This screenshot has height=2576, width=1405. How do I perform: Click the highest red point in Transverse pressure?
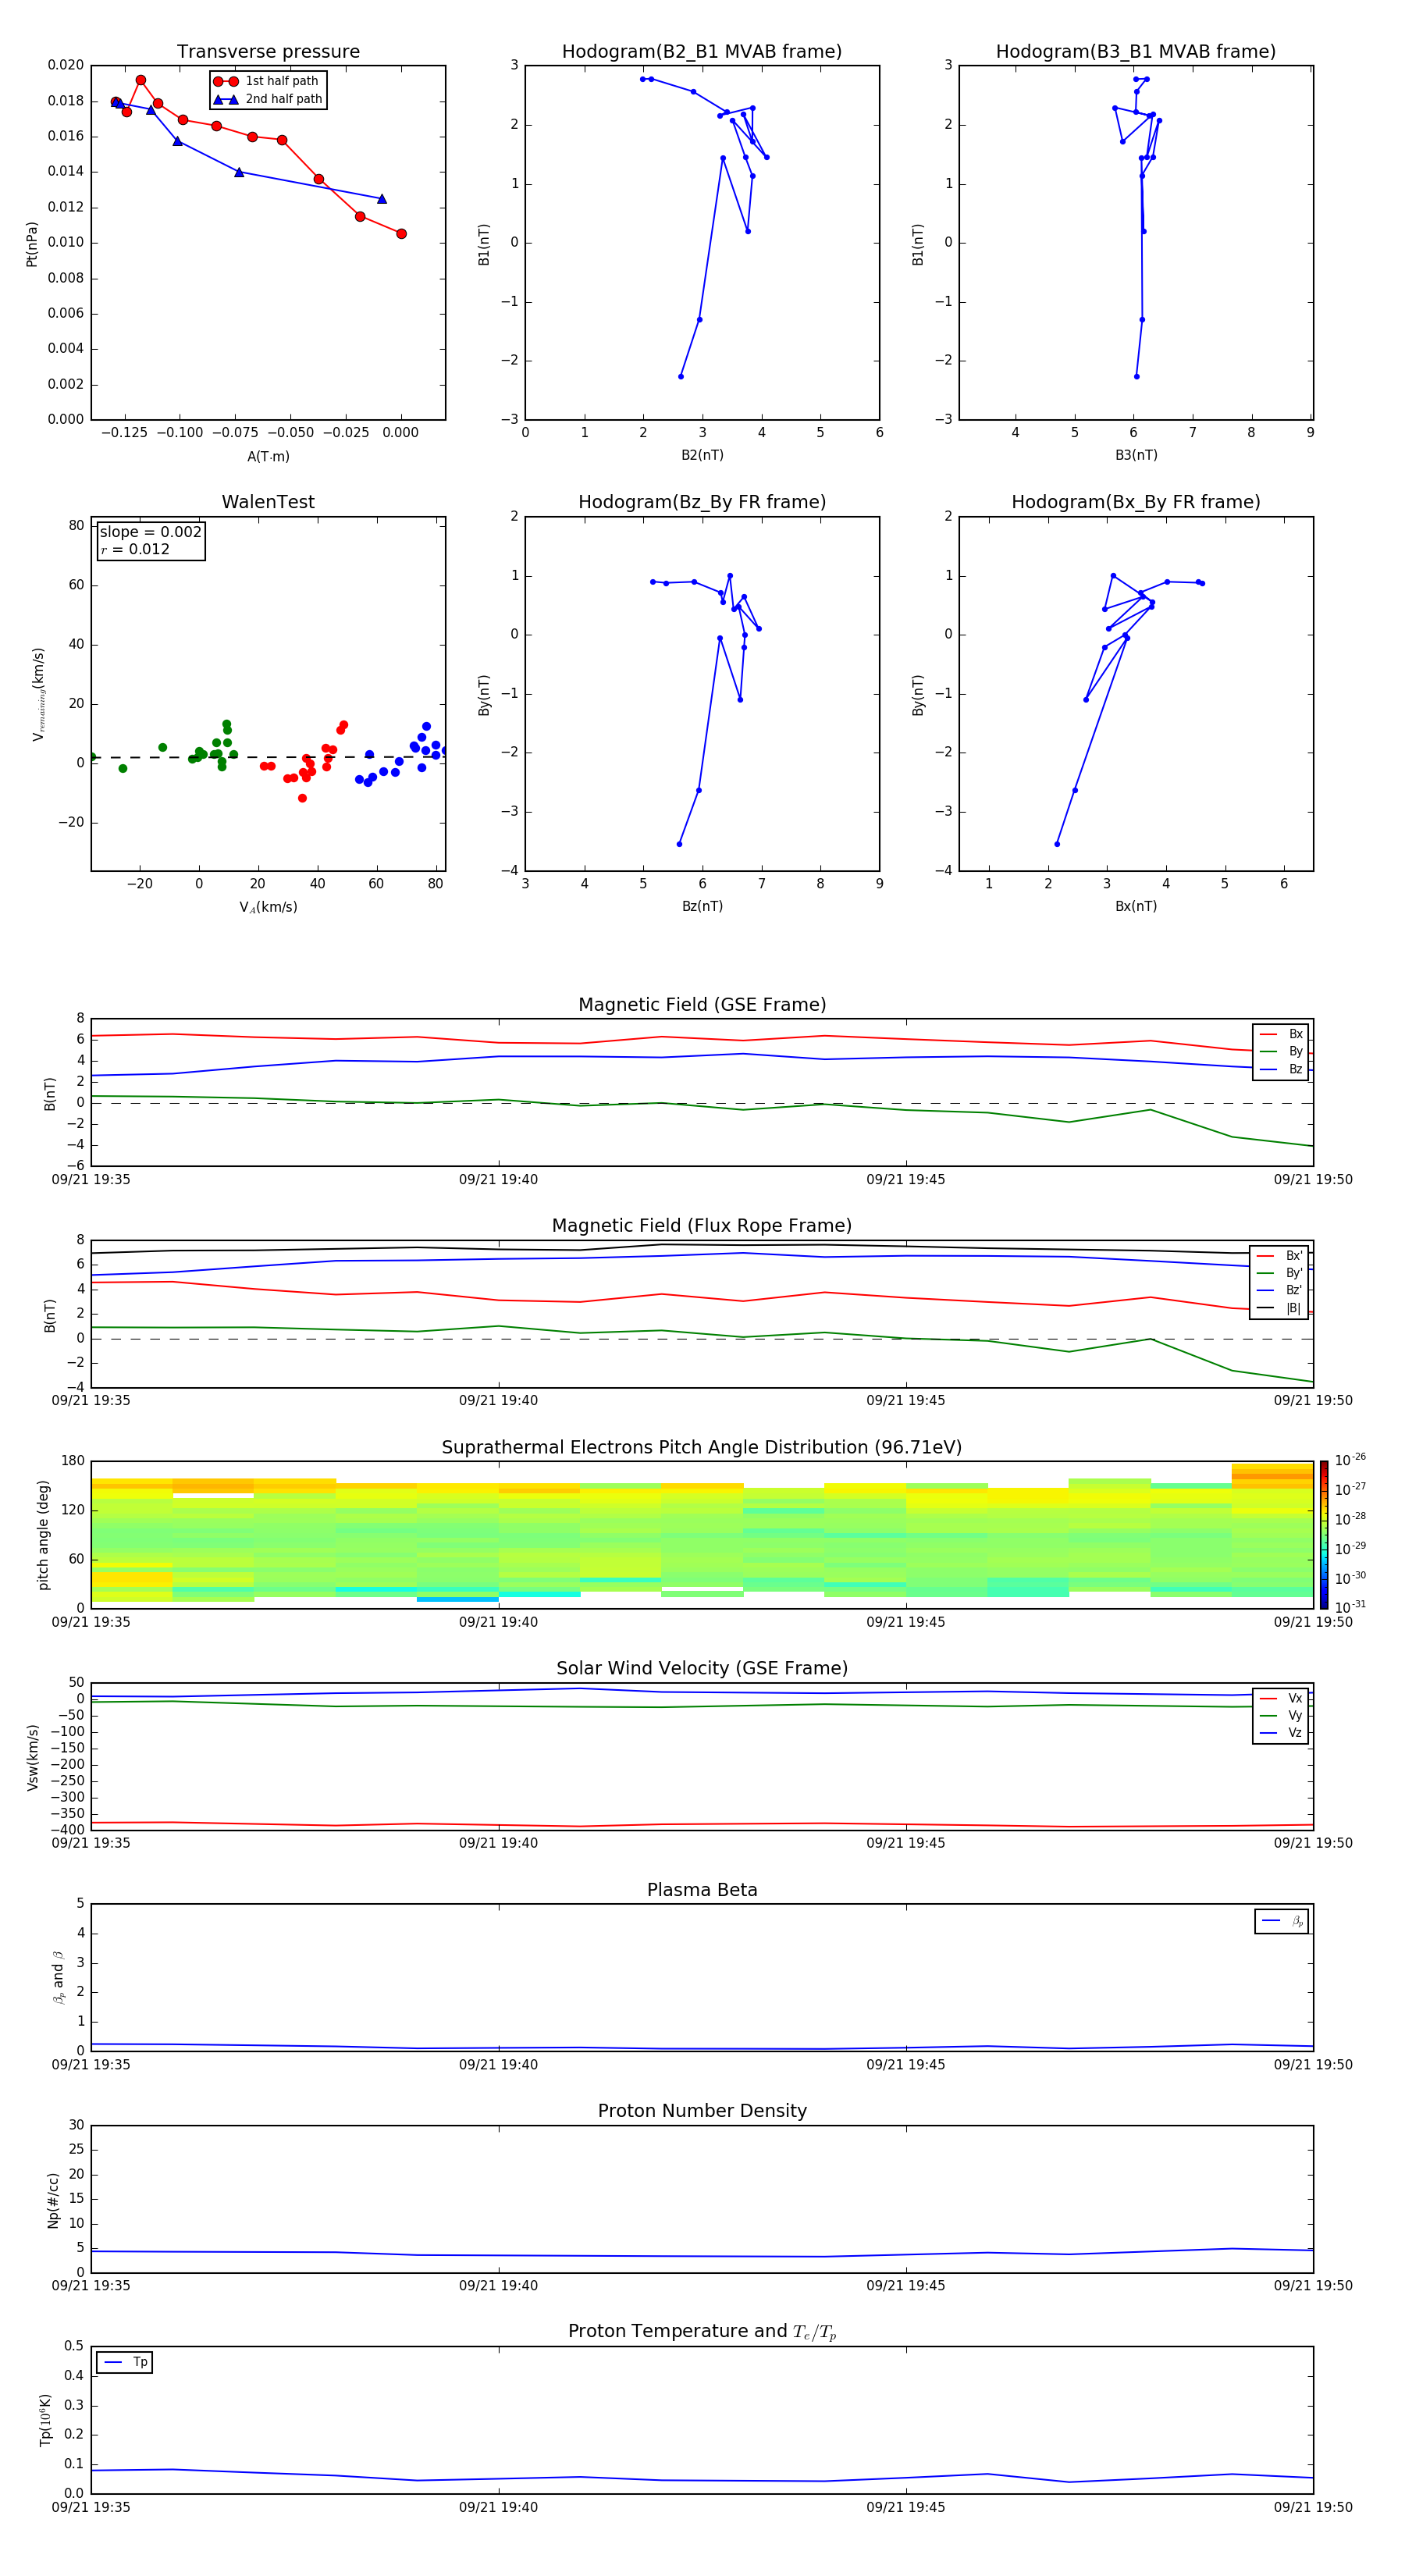pyautogui.click(x=141, y=80)
